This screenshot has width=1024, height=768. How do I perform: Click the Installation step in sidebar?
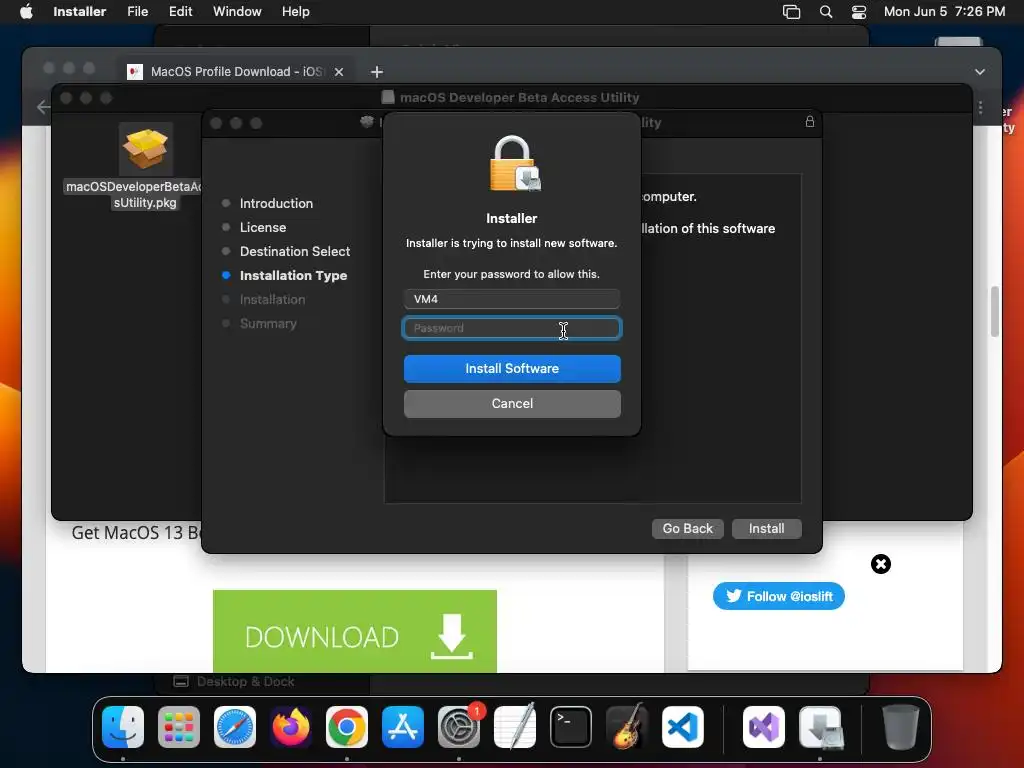[x=272, y=300]
